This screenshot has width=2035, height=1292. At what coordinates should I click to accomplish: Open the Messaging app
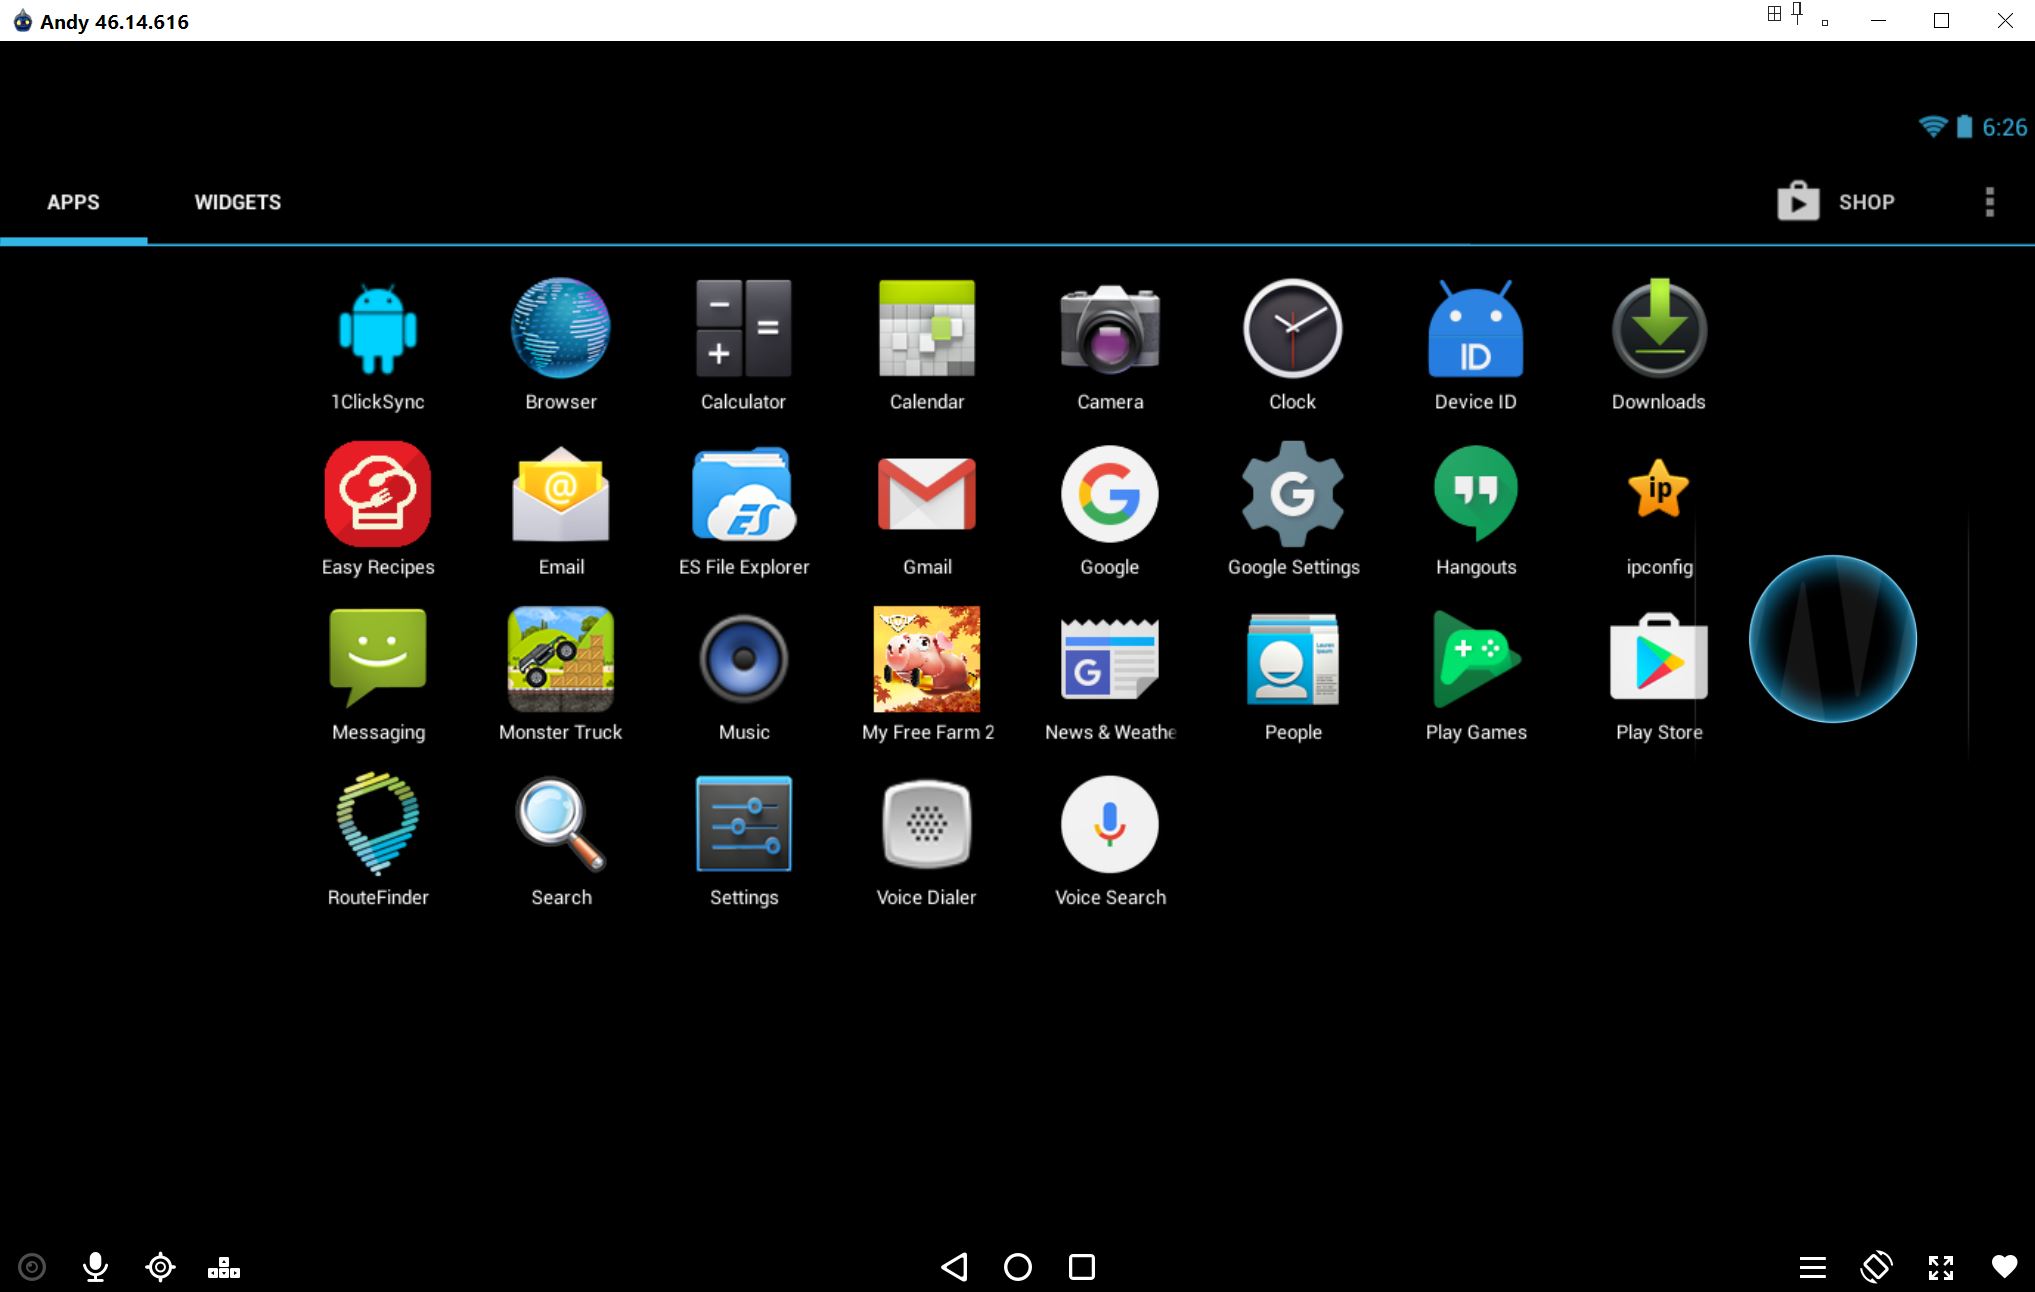click(x=378, y=675)
